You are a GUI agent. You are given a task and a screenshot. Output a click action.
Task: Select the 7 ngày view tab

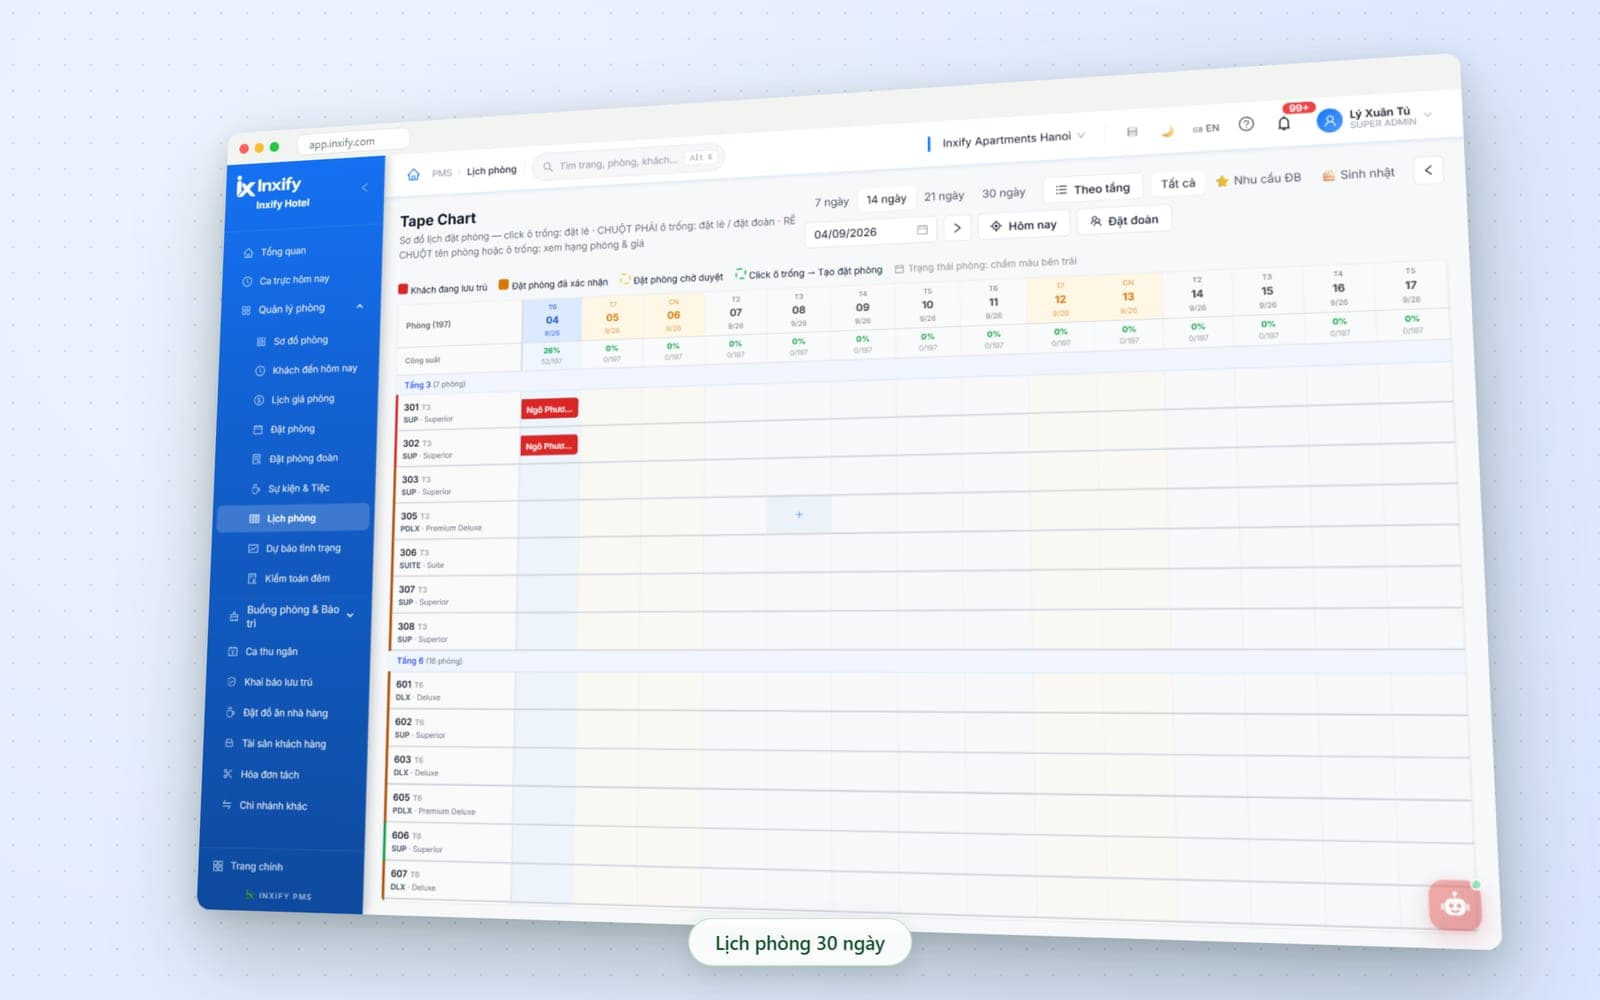coord(831,202)
